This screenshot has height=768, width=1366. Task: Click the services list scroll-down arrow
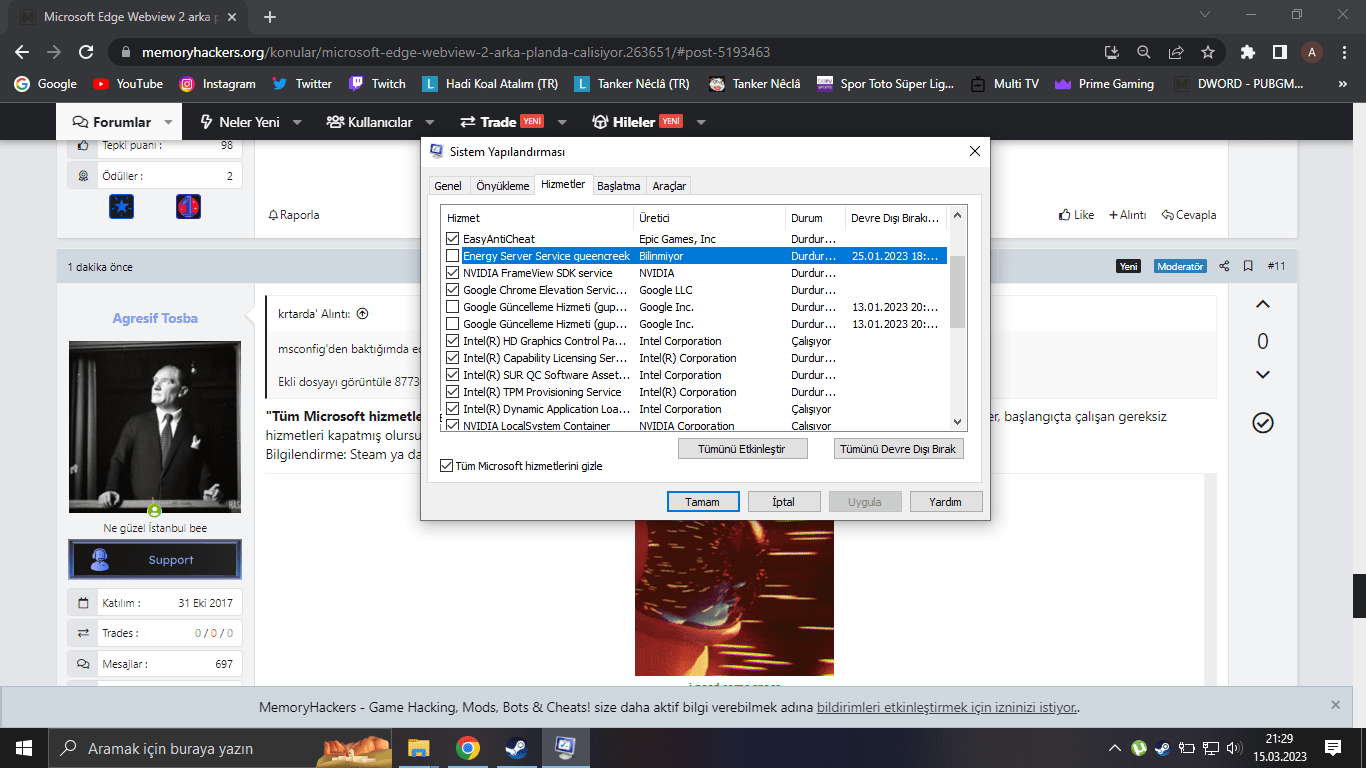(x=957, y=422)
